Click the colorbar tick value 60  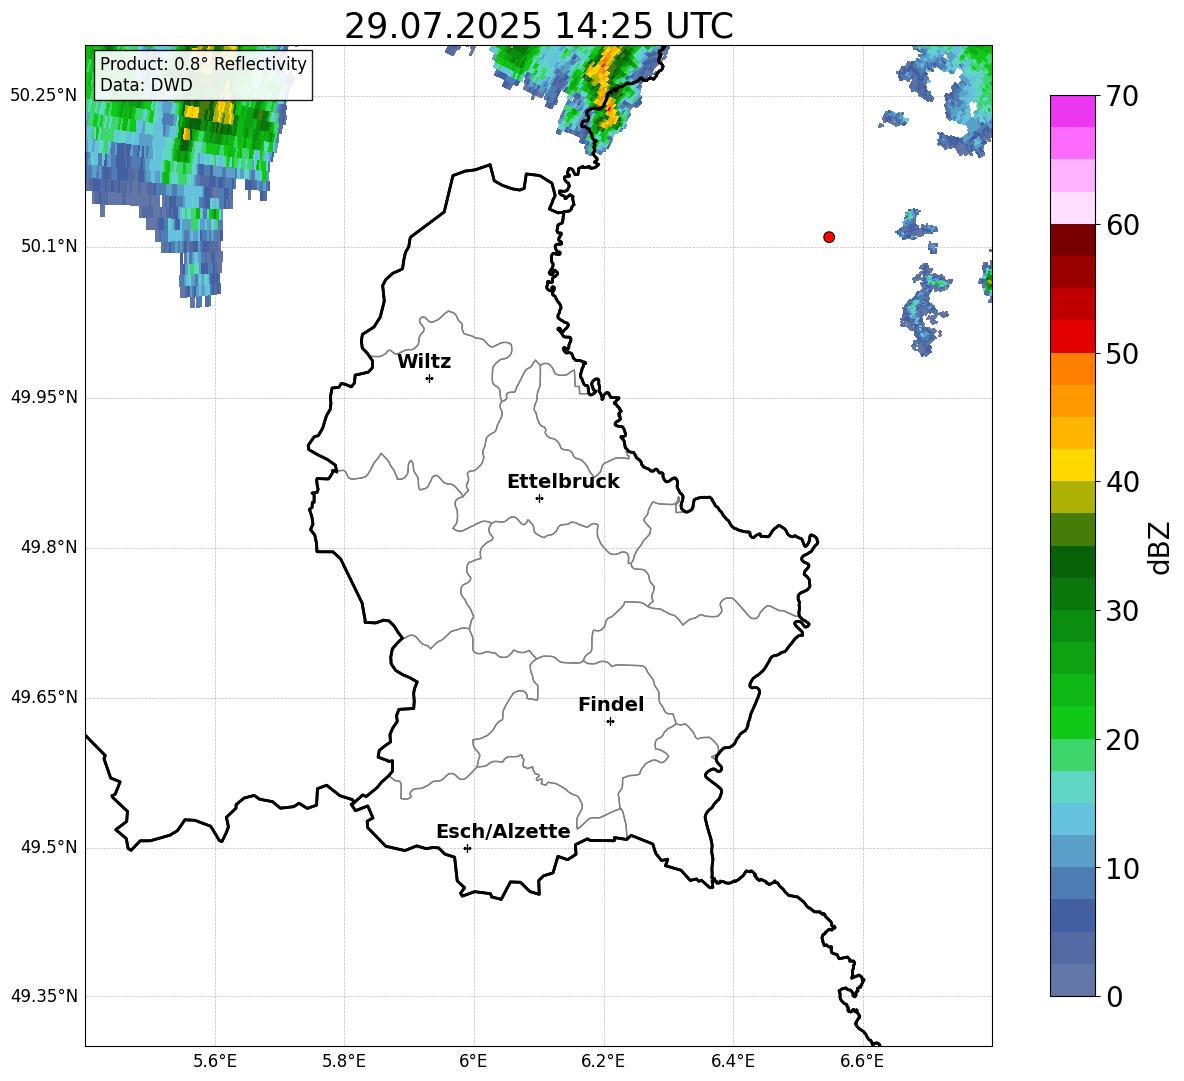click(1122, 225)
